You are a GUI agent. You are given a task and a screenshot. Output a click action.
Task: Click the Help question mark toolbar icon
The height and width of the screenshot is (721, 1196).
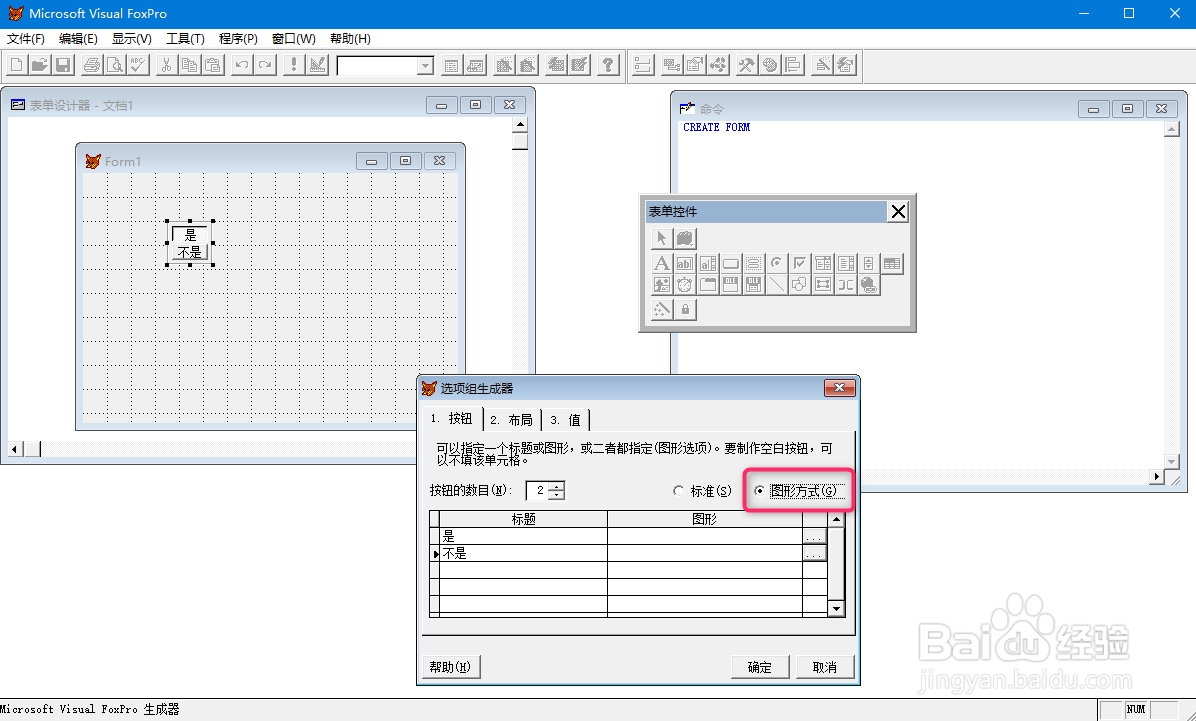pos(608,65)
